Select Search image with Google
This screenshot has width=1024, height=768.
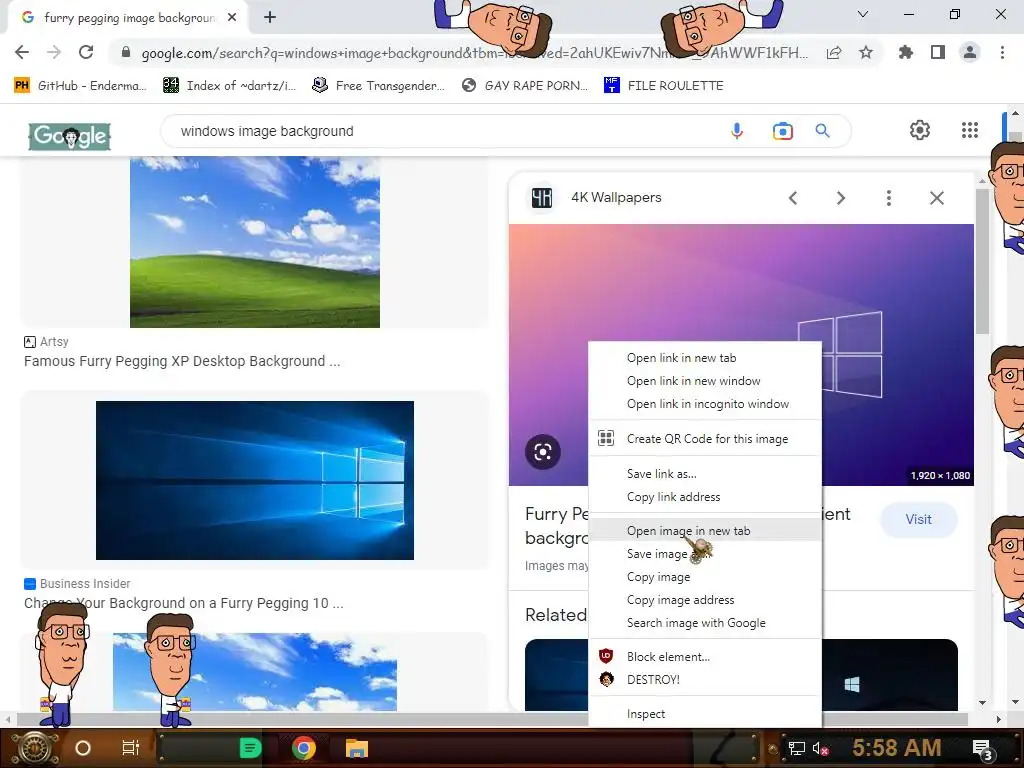(x=705, y=623)
